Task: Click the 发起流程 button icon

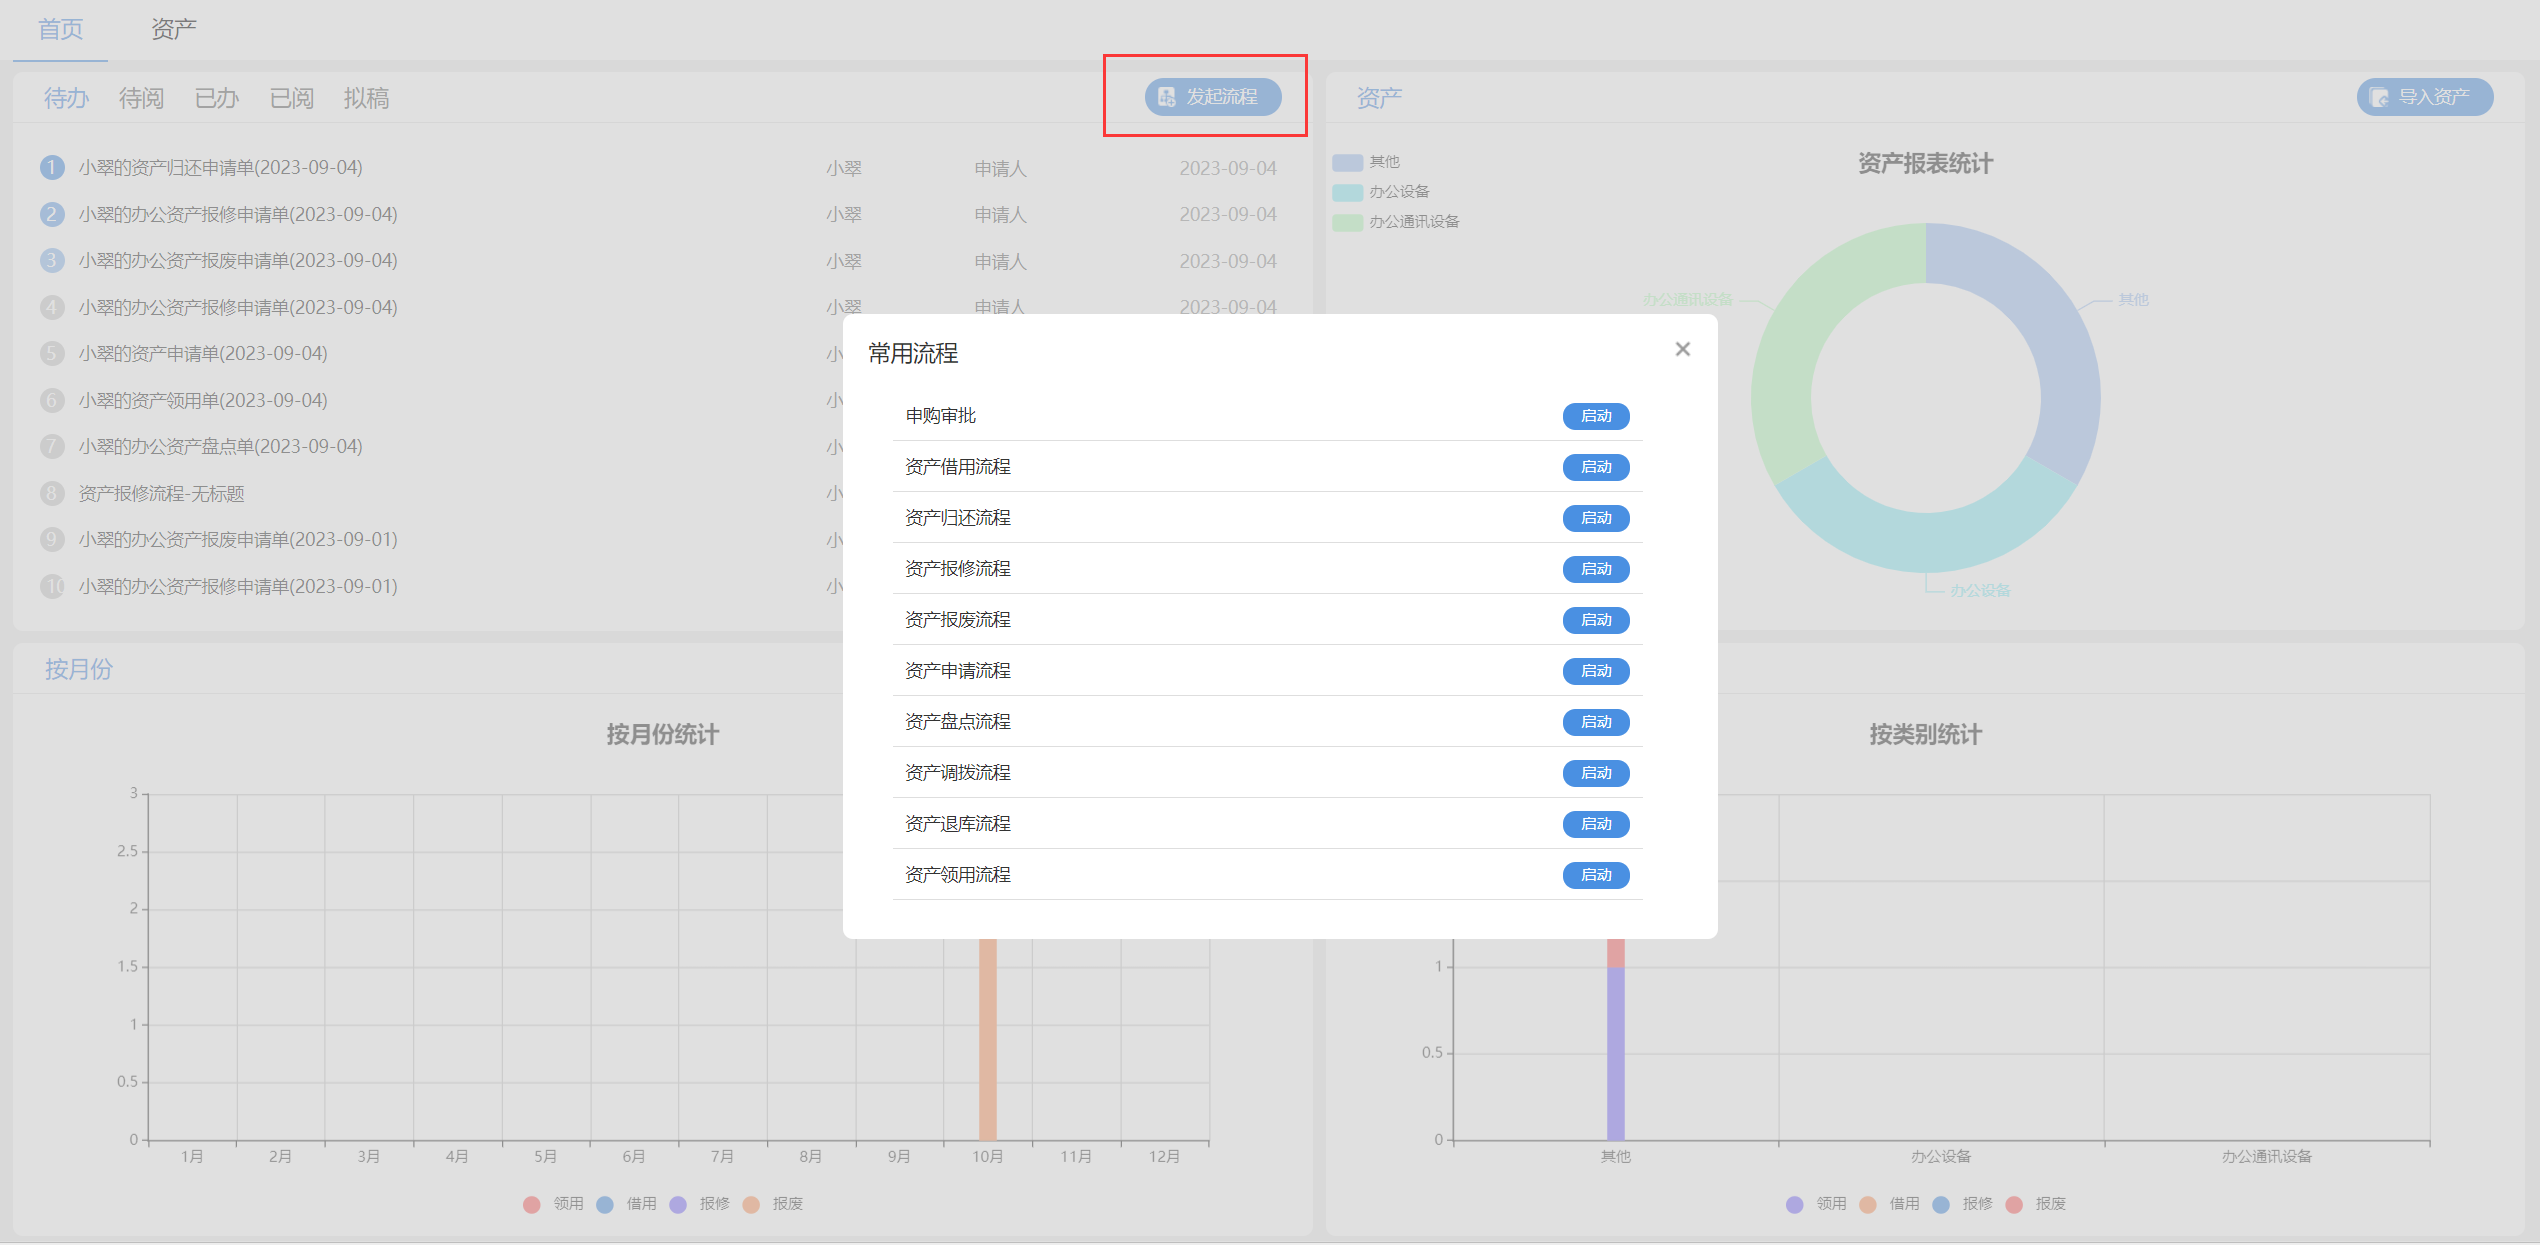Action: [x=1166, y=97]
